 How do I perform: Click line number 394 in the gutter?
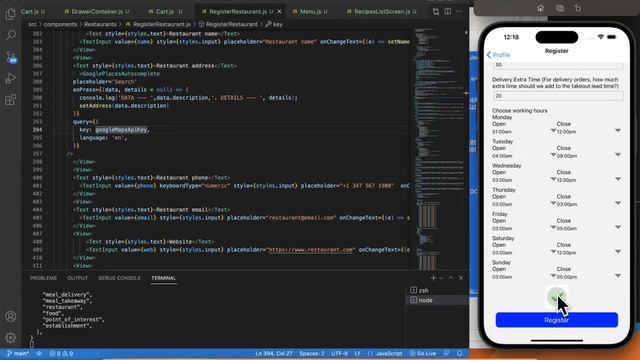tap(37, 130)
